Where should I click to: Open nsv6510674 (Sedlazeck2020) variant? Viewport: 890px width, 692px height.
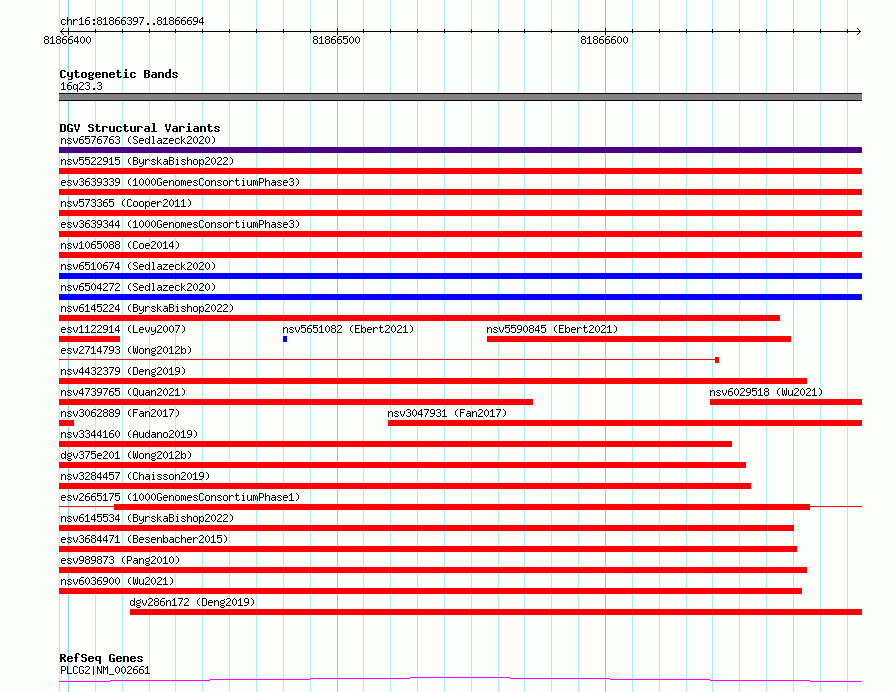point(138,266)
